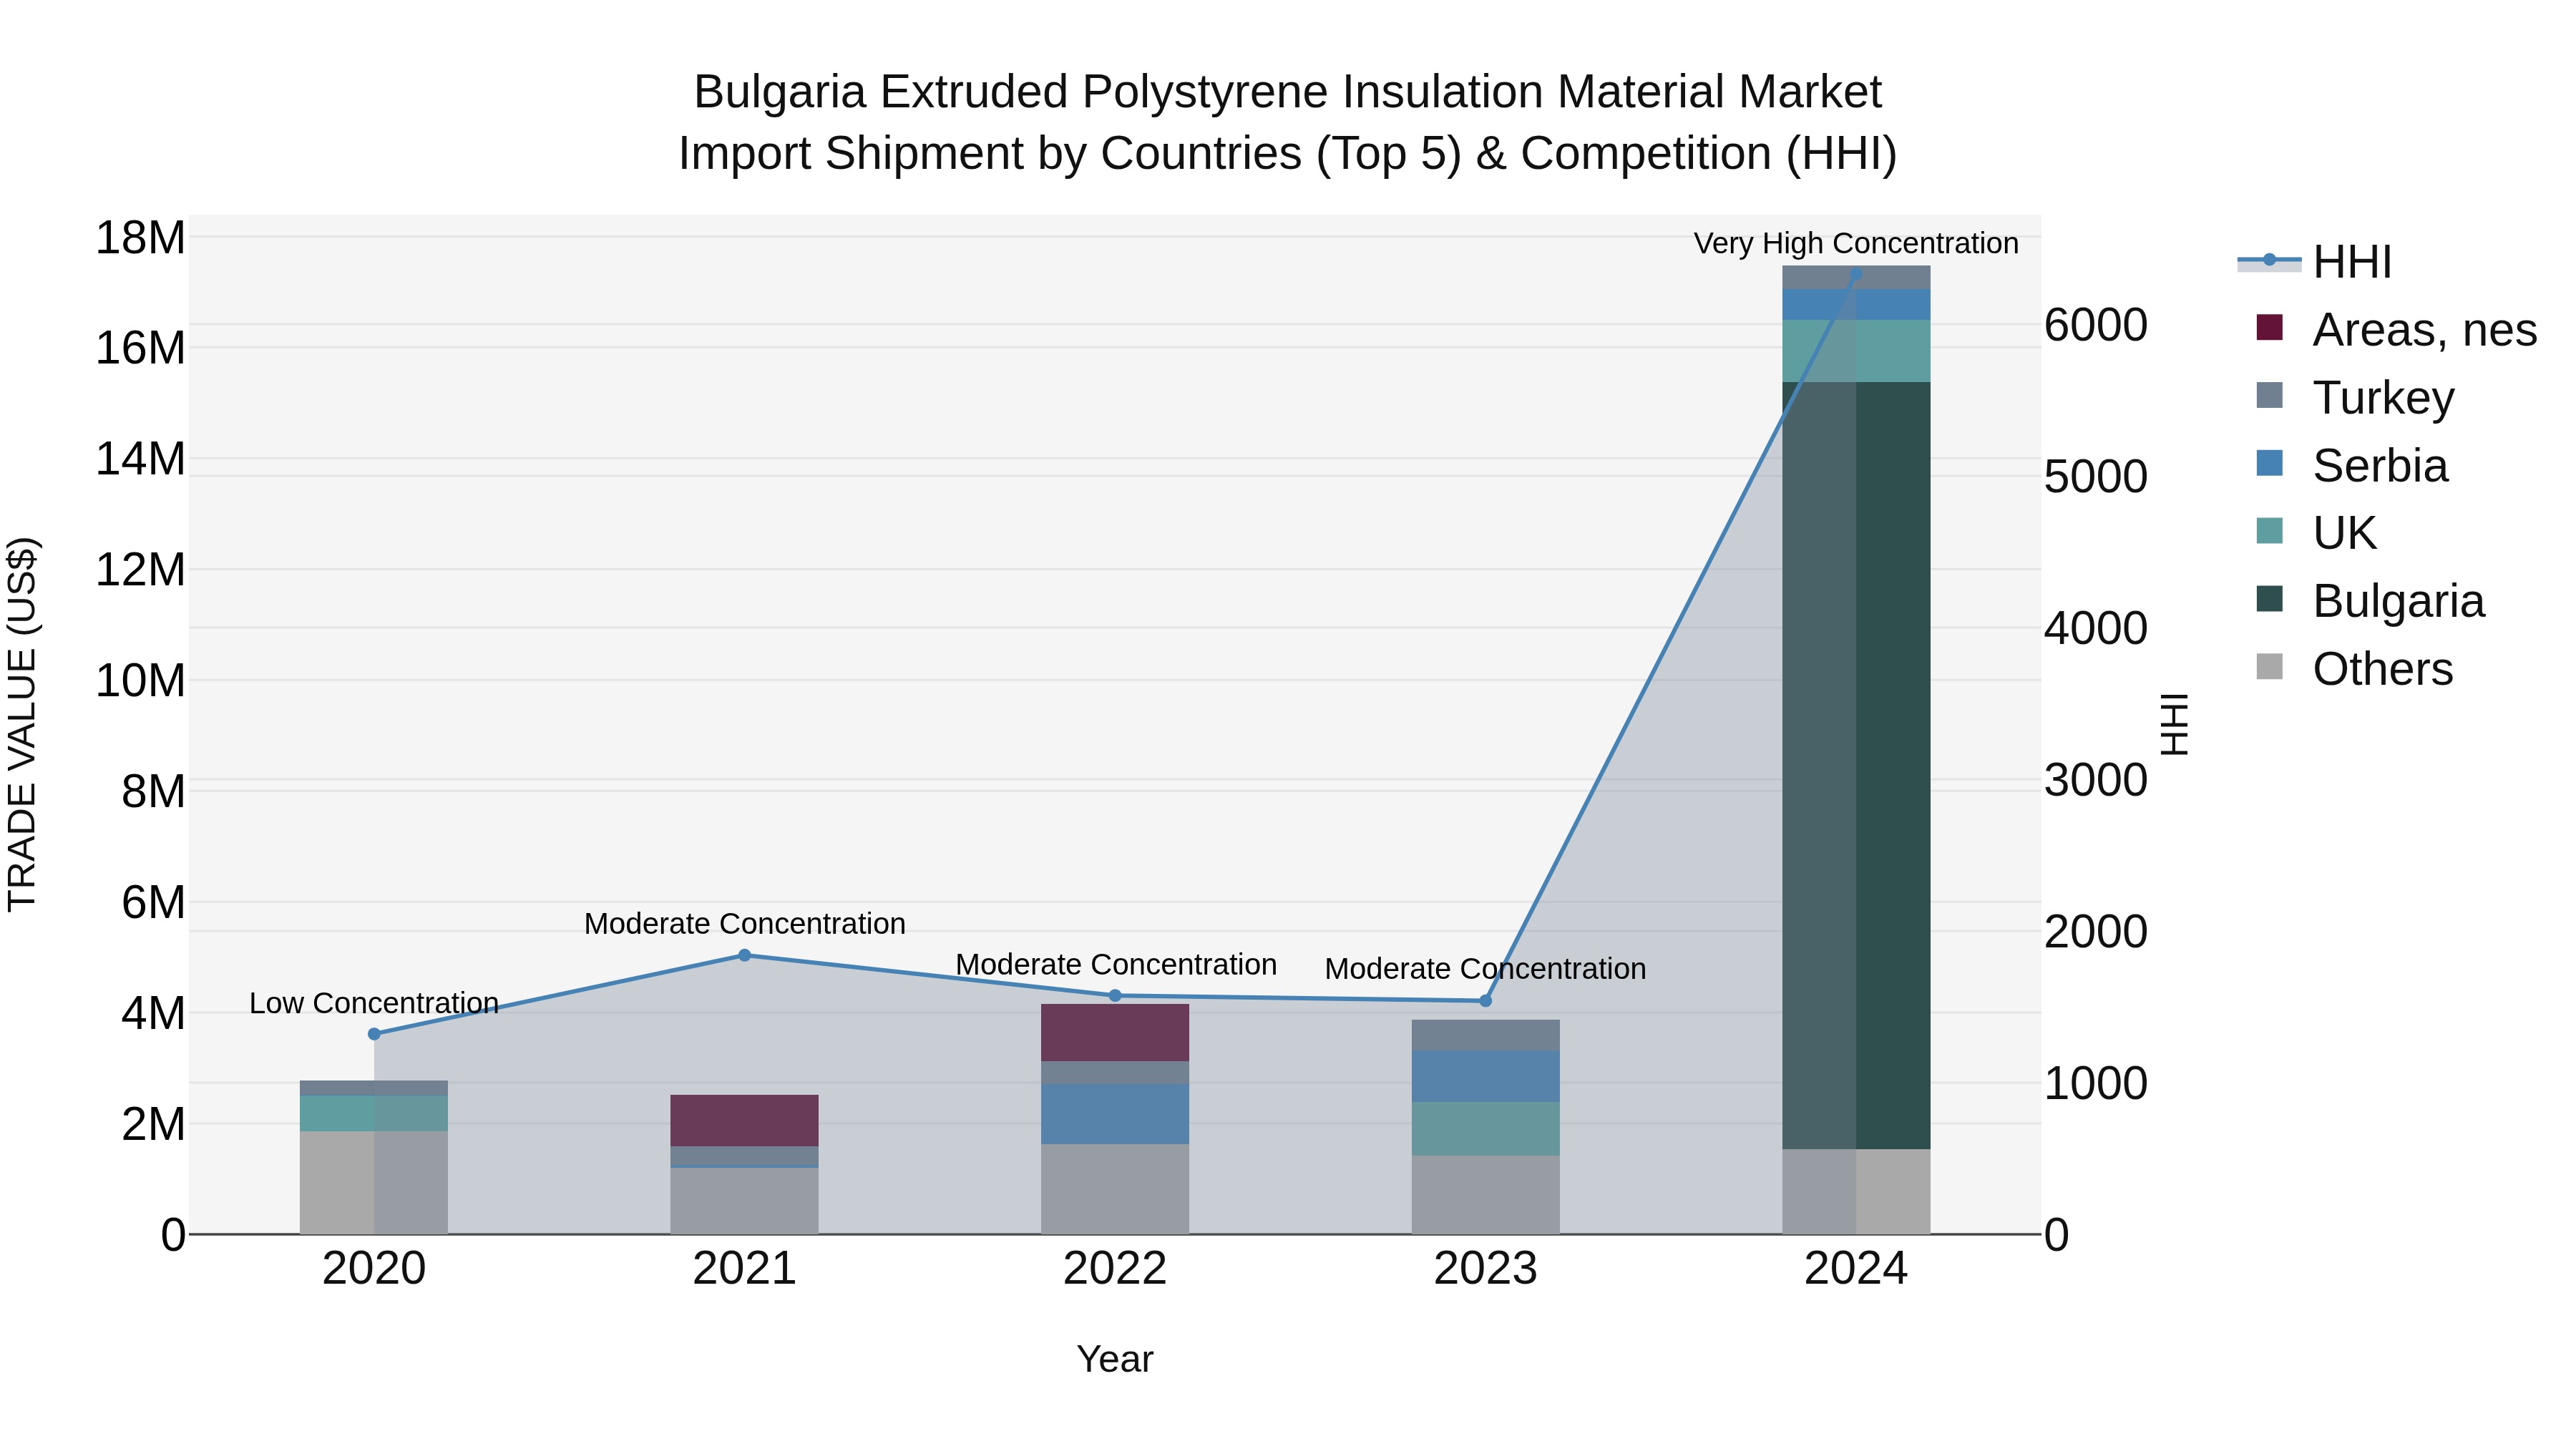Select the 2020 HHI data point

click(x=374, y=1034)
